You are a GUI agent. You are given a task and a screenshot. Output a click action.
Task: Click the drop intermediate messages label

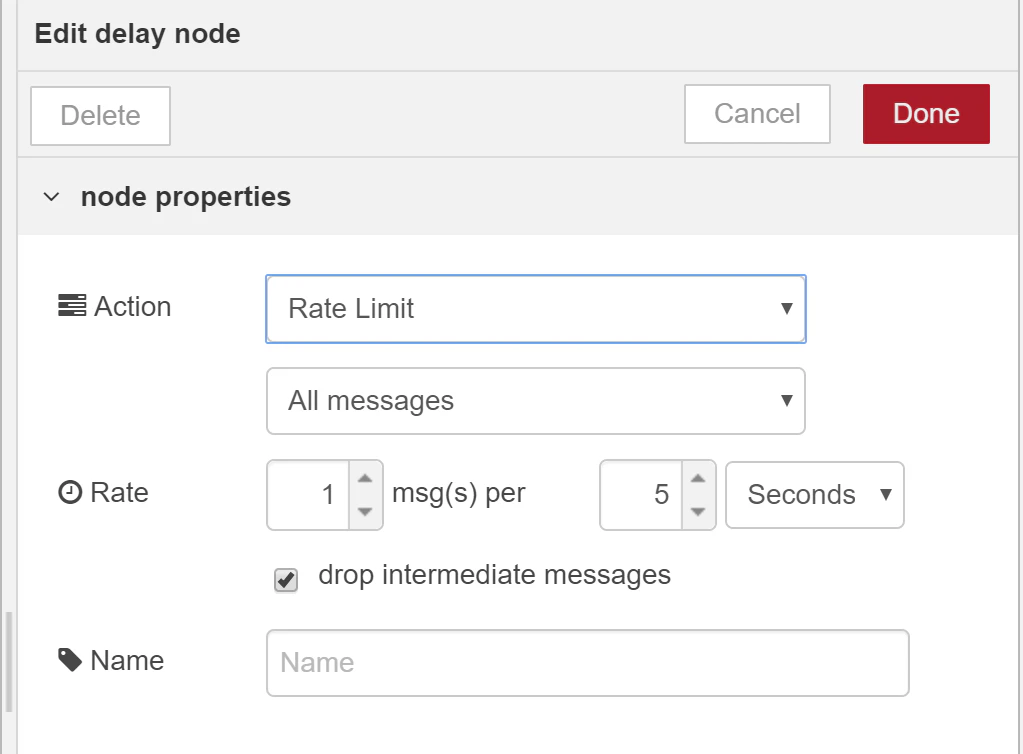(x=495, y=575)
